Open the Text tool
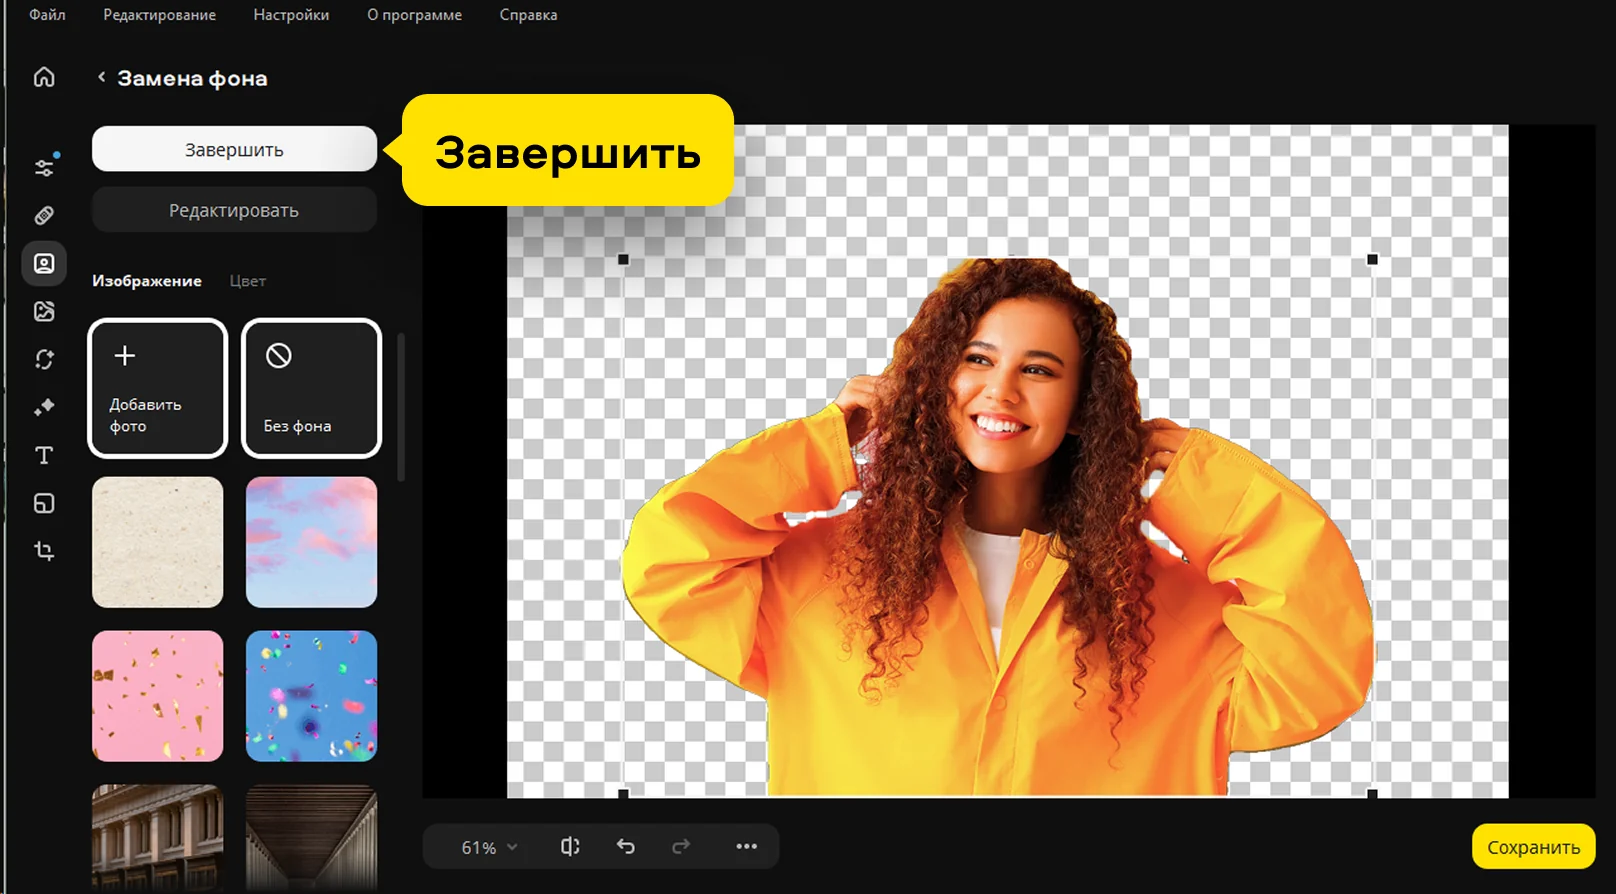The width and height of the screenshot is (1616, 894). point(44,455)
